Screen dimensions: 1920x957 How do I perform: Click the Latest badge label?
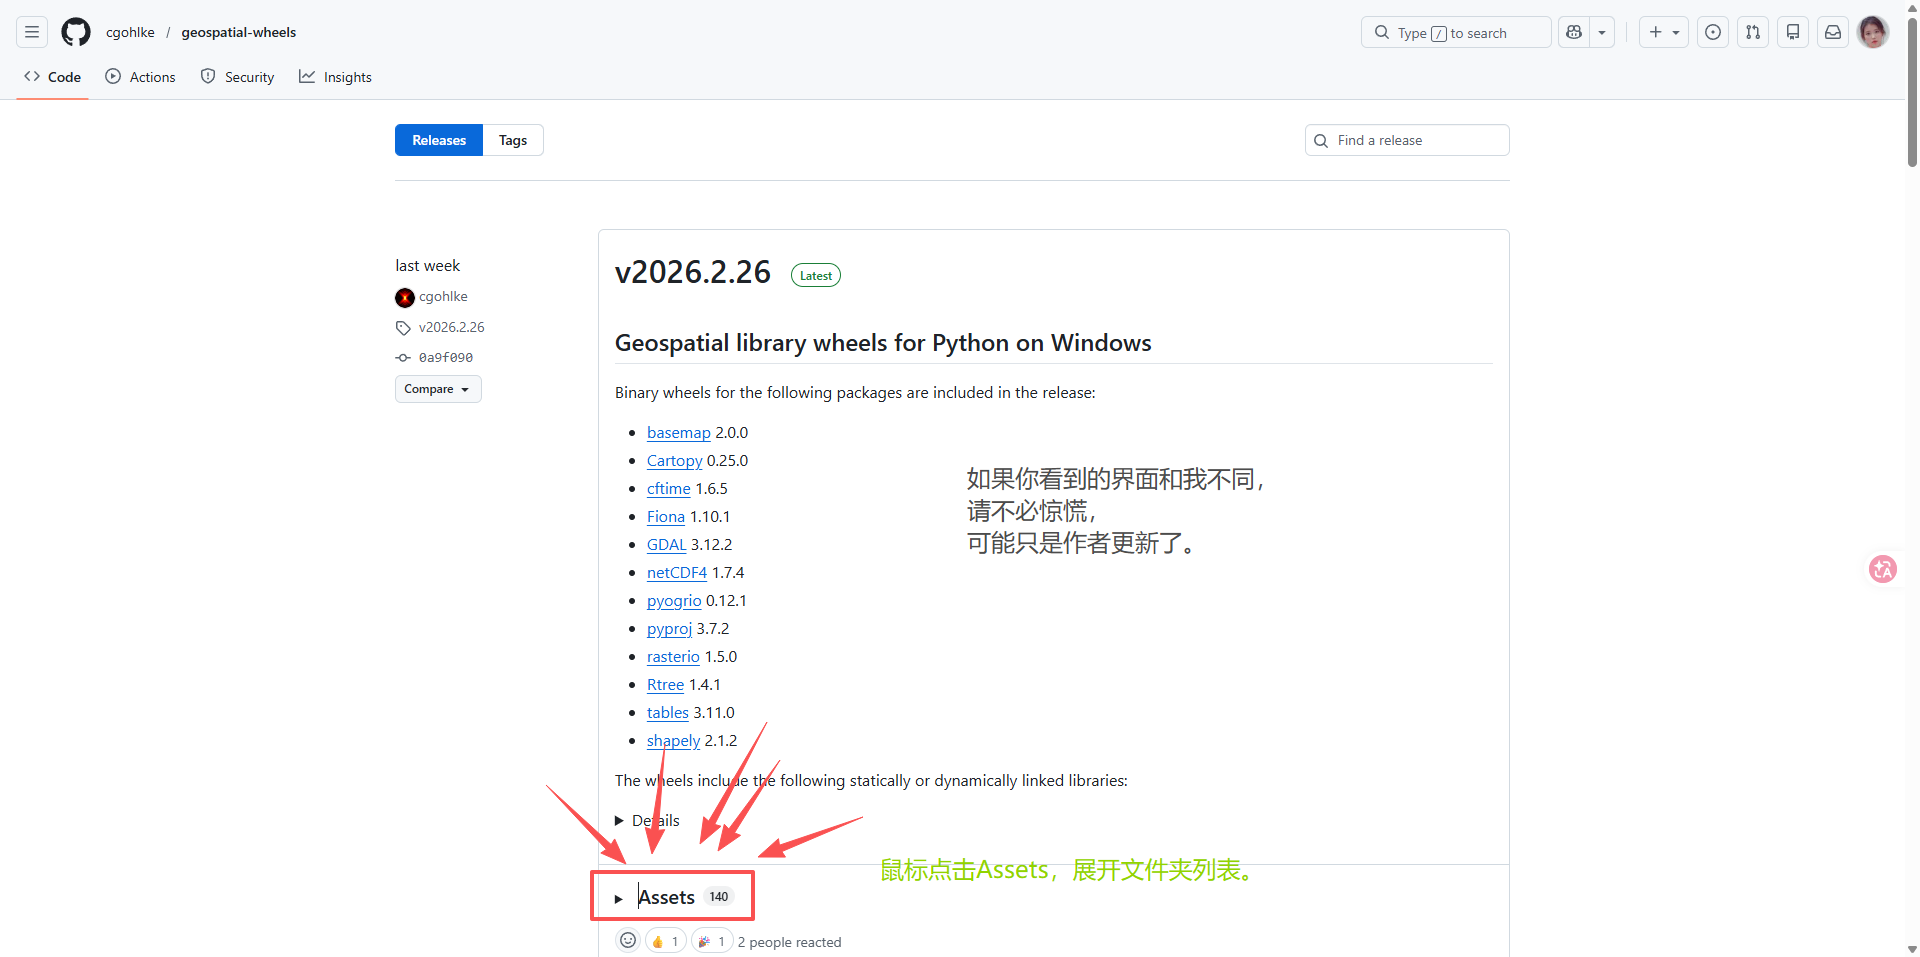[x=816, y=275]
